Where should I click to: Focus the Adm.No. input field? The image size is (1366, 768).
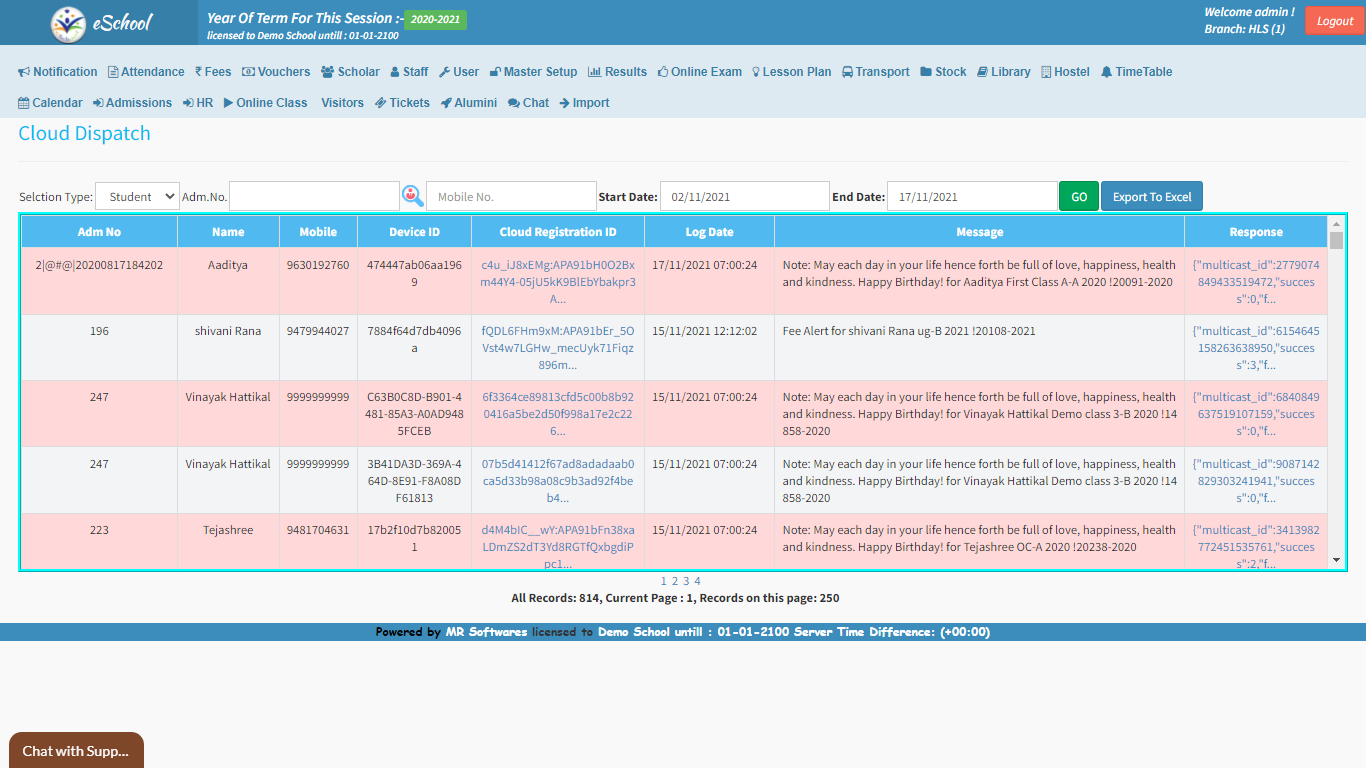[314, 197]
